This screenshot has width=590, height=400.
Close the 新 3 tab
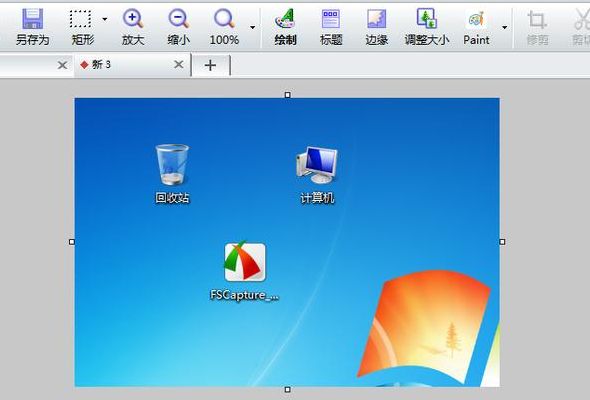[179, 65]
